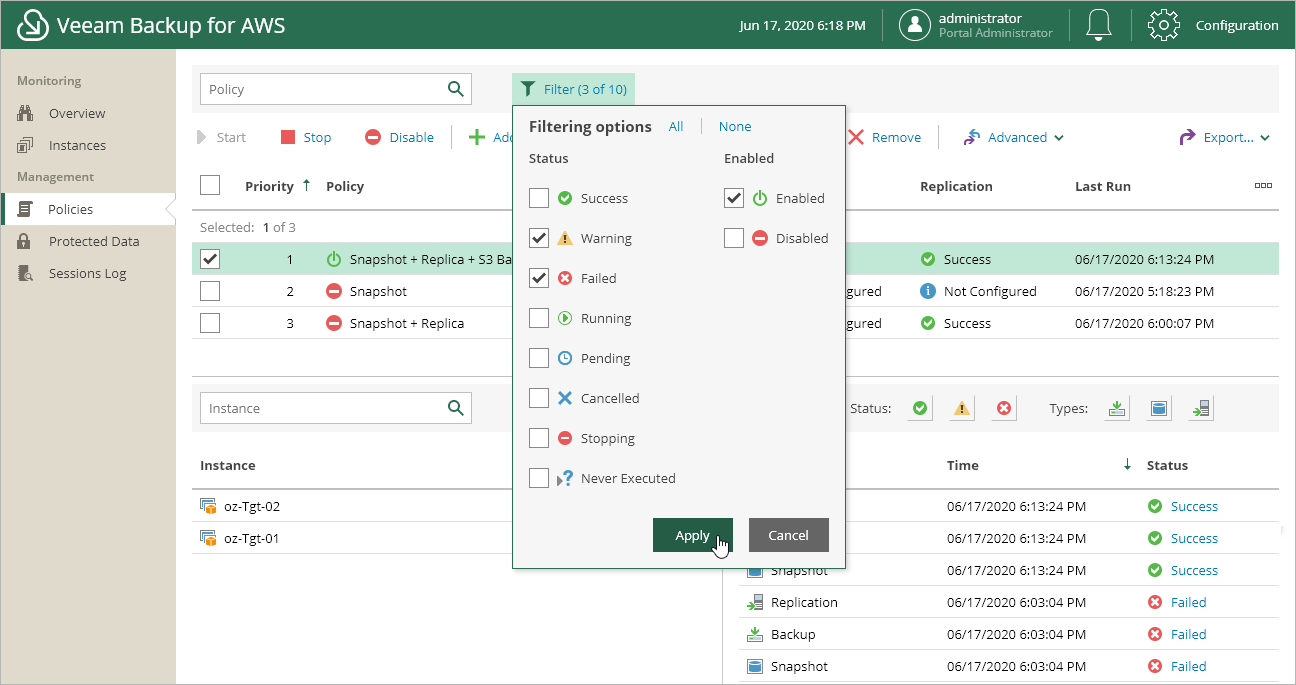Open the notifications bell
Viewport: 1296px width, 685px height.
click(1100, 25)
